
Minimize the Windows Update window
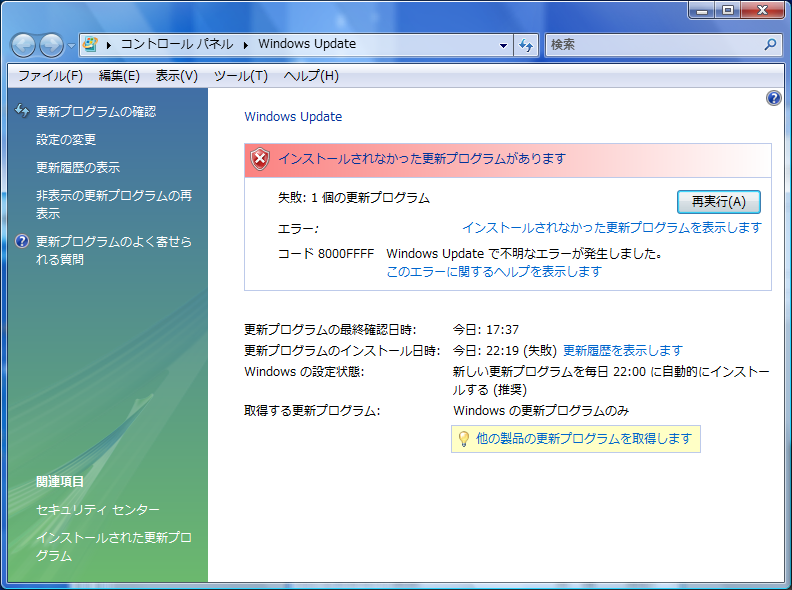pos(702,10)
